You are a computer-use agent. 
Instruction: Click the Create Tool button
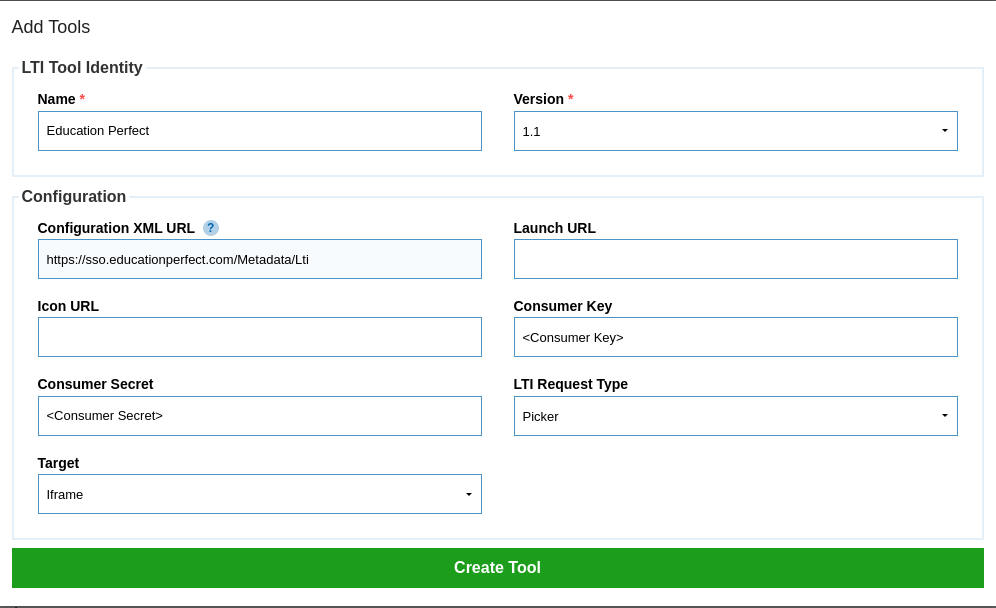coord(498,568)
